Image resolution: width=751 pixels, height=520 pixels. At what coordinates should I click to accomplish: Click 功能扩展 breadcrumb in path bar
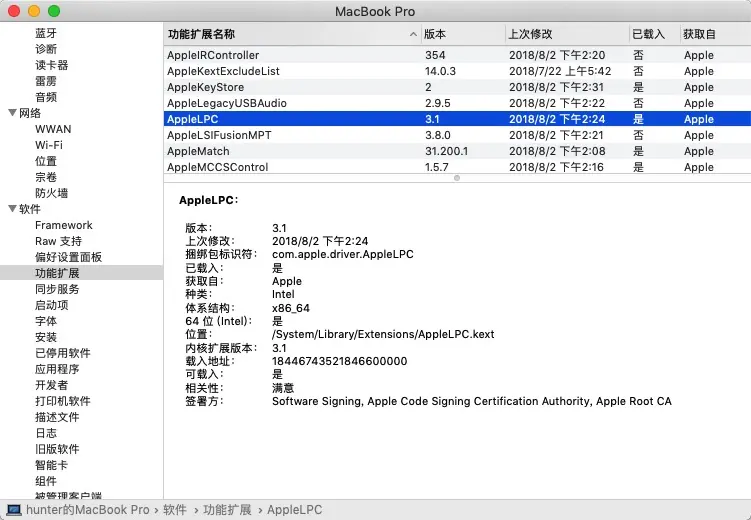click(x=227, y=510)
